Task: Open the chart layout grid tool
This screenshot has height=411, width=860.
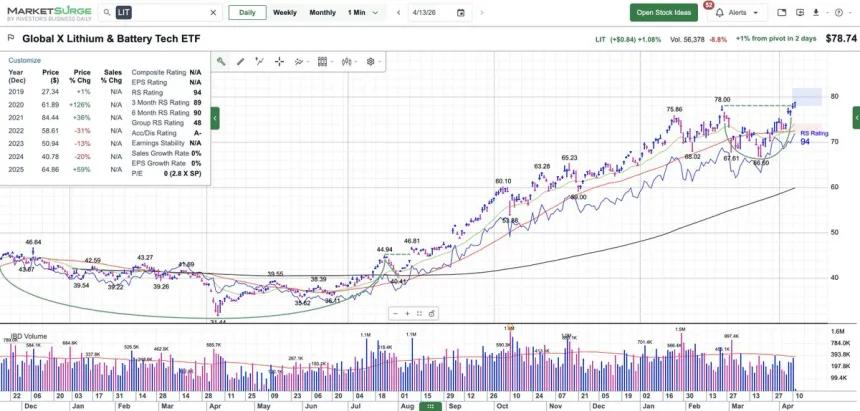Action: (x=322, y=61)
